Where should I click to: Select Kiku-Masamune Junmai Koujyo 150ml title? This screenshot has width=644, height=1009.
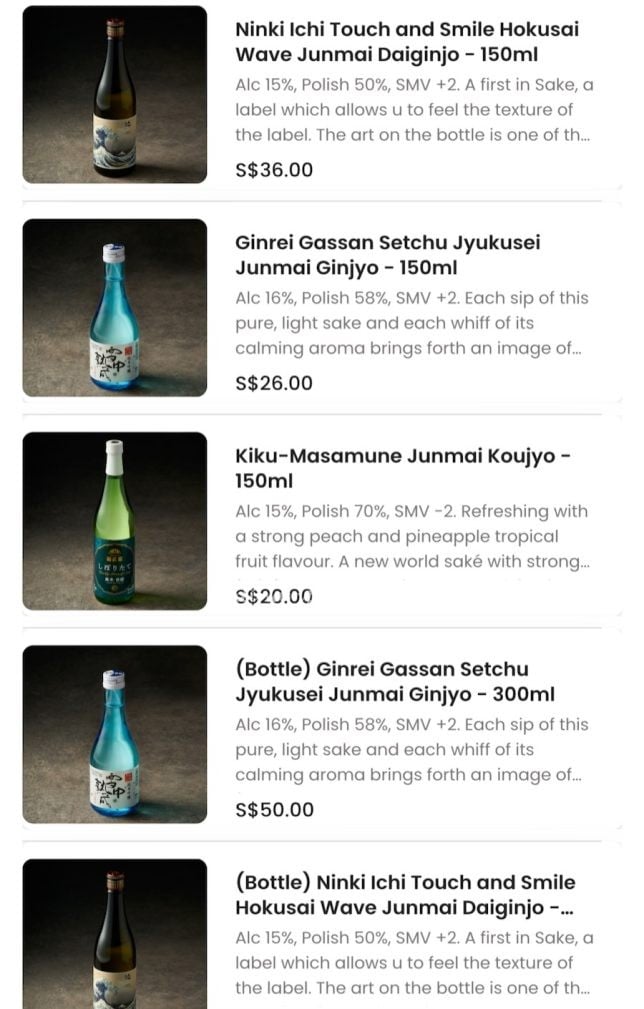[x=403, y=468]
